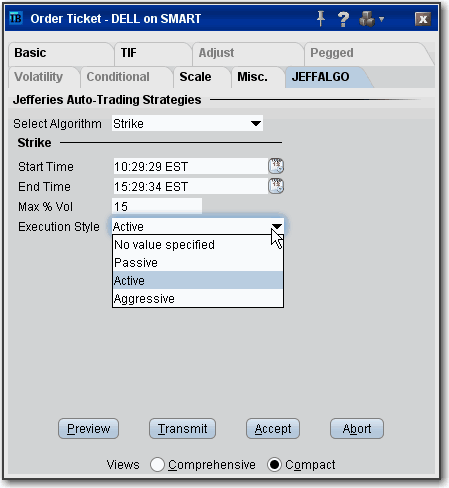Switch to the Misc. tab
Screen dimensions: 449x488
pyautogui.click(x=258, y=77)
